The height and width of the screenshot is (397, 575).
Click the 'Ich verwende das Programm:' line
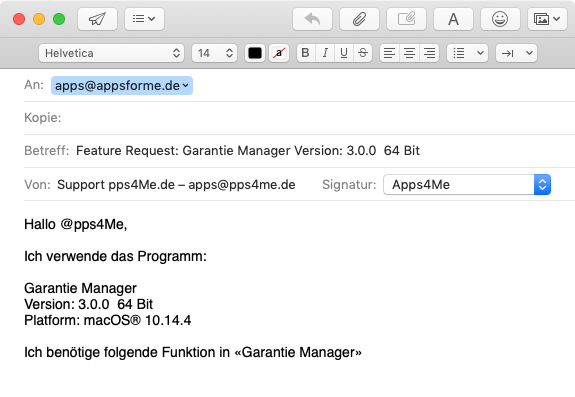click(115, 256)
